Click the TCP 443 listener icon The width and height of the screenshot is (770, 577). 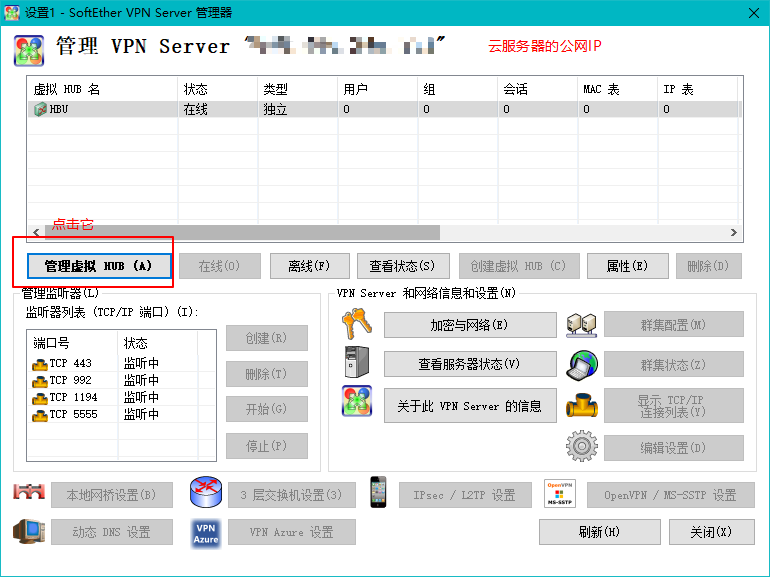(x=40, y=364)
